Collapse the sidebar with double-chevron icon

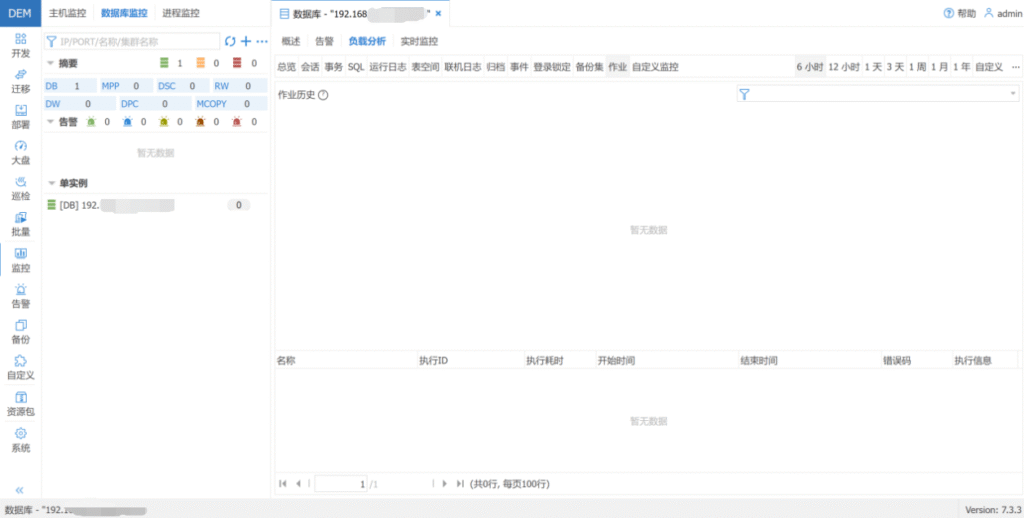click(x=20, y=490)
